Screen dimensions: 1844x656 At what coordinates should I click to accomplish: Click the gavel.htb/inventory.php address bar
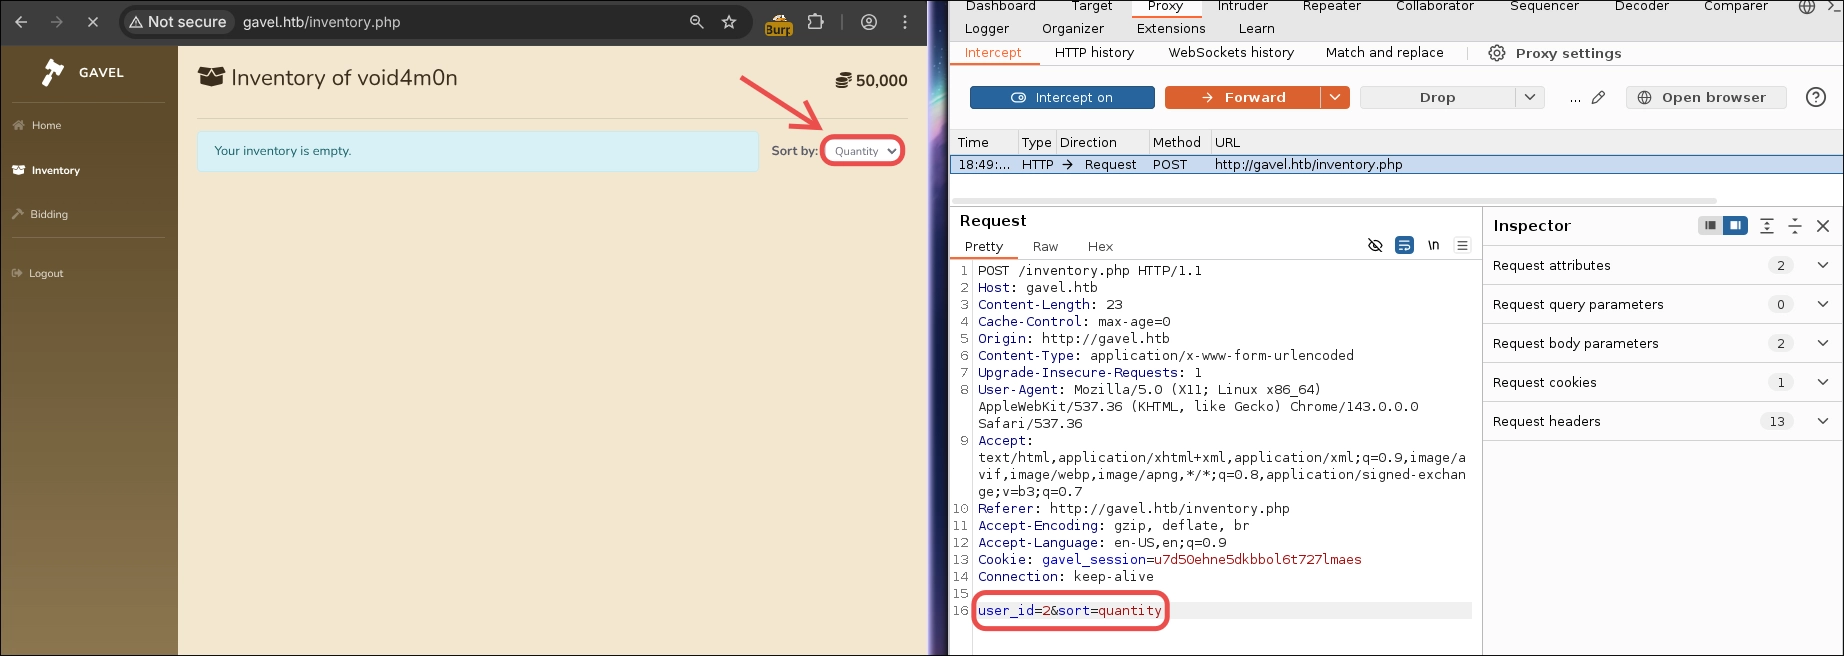pos(321,22)
